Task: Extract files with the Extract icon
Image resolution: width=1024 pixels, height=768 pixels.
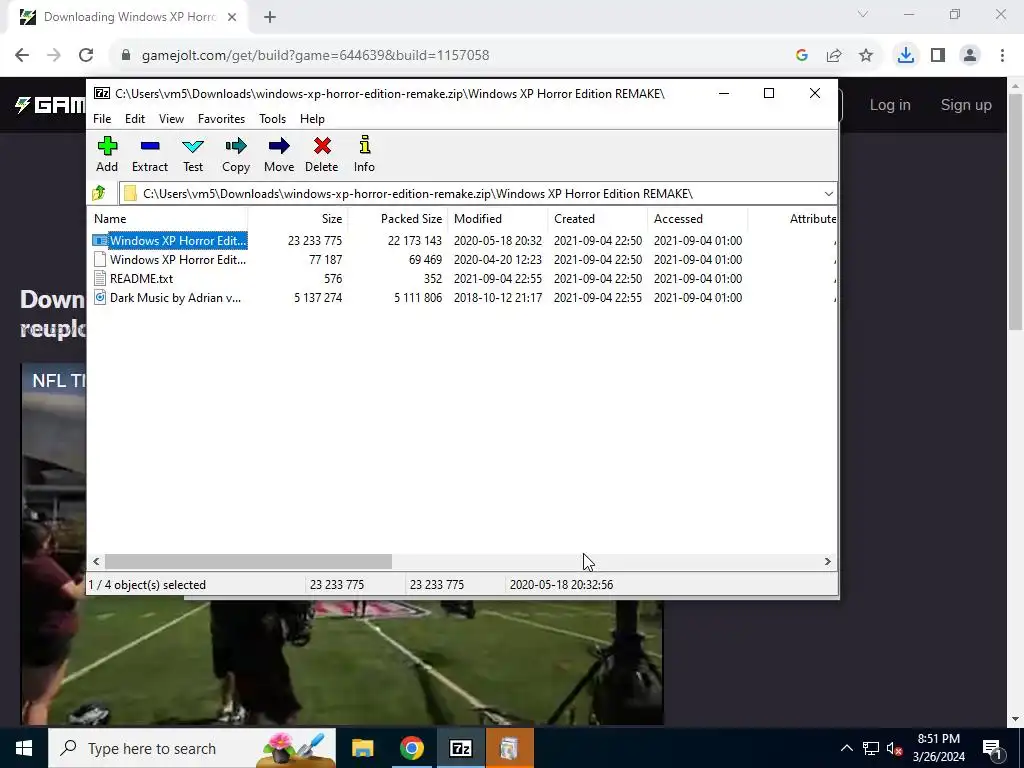Action: pyautogui.click(x=150, y=146)
